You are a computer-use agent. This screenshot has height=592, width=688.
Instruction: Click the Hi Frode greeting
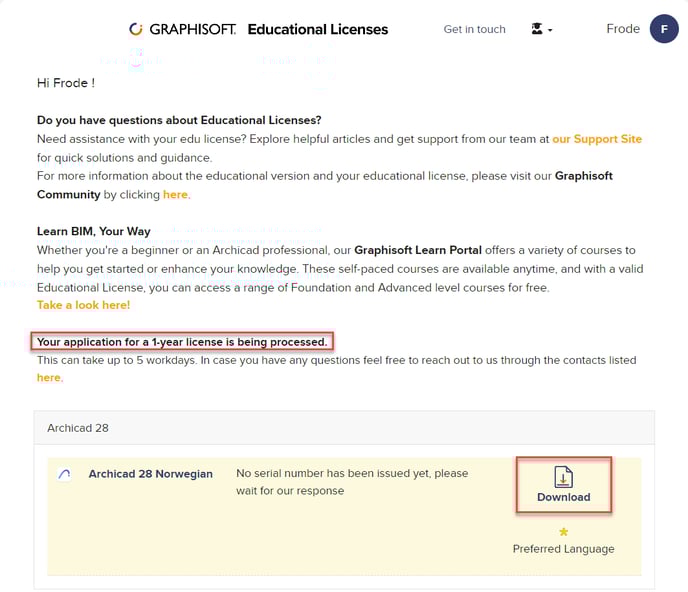click(x=66, y=83)
